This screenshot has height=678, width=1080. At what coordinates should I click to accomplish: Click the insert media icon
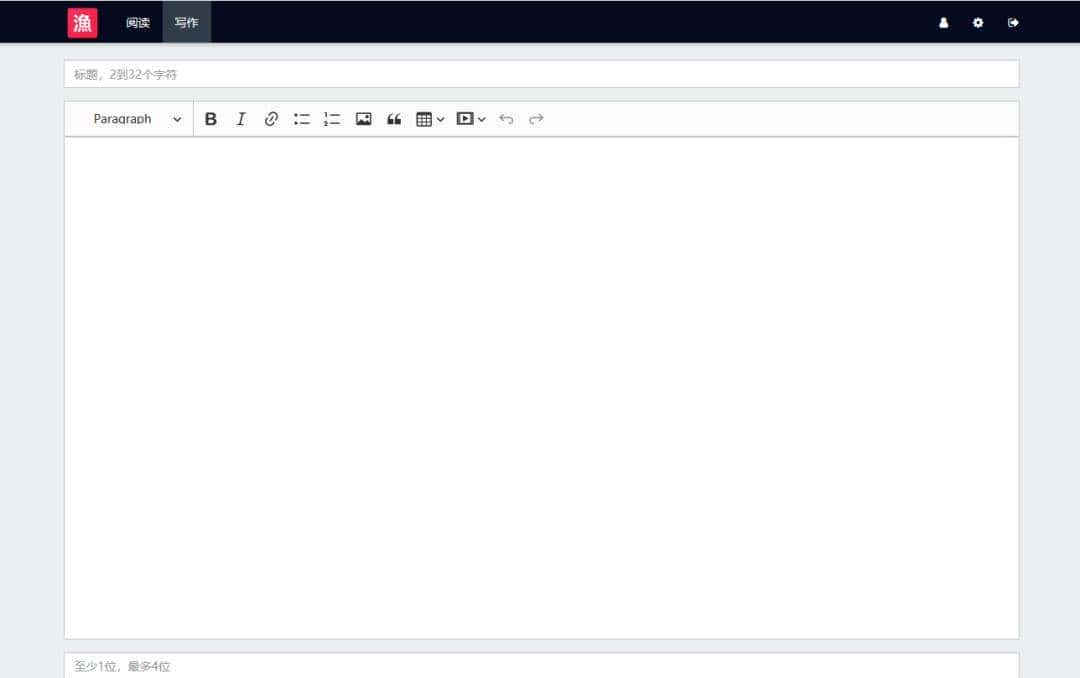(465, 119)
